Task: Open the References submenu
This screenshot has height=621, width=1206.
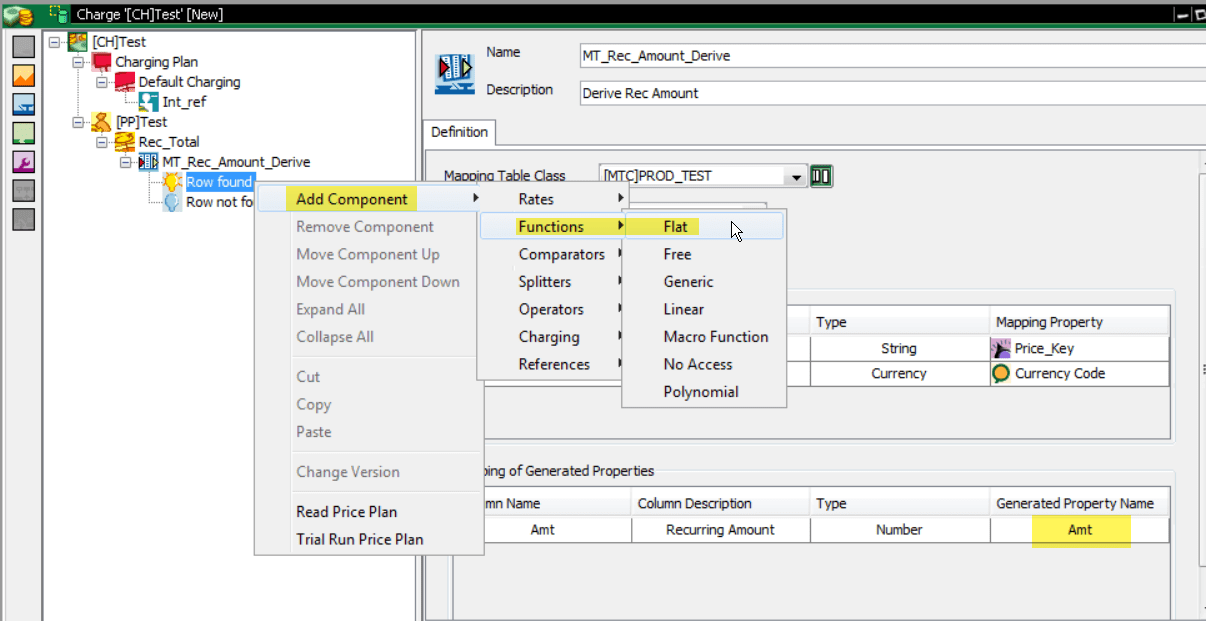Action: 553,365
